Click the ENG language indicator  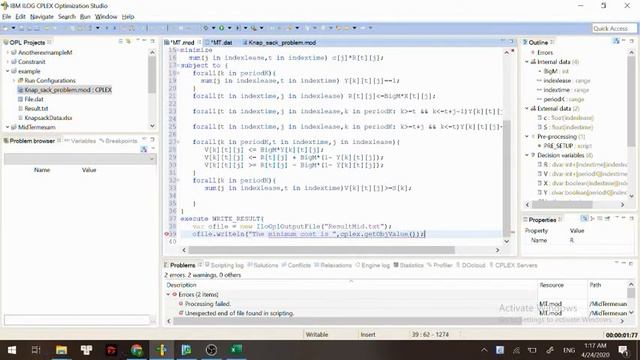click(x=569, y=350)
